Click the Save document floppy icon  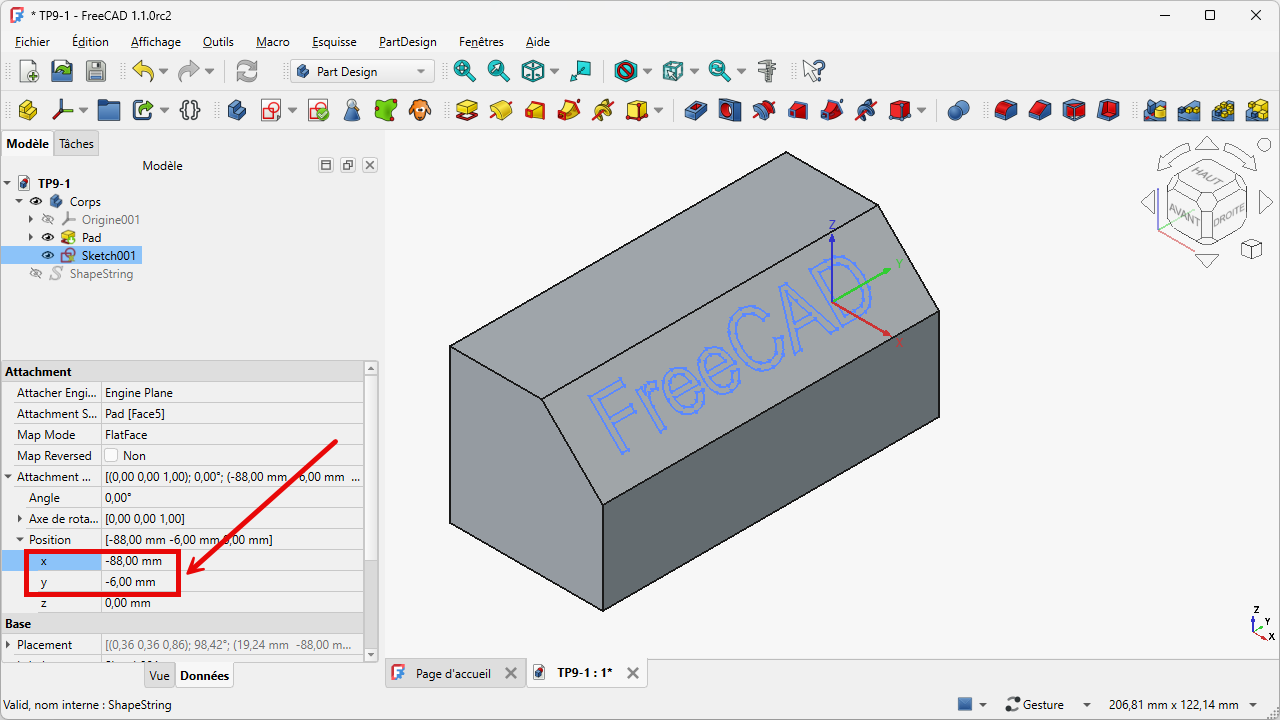95,71
